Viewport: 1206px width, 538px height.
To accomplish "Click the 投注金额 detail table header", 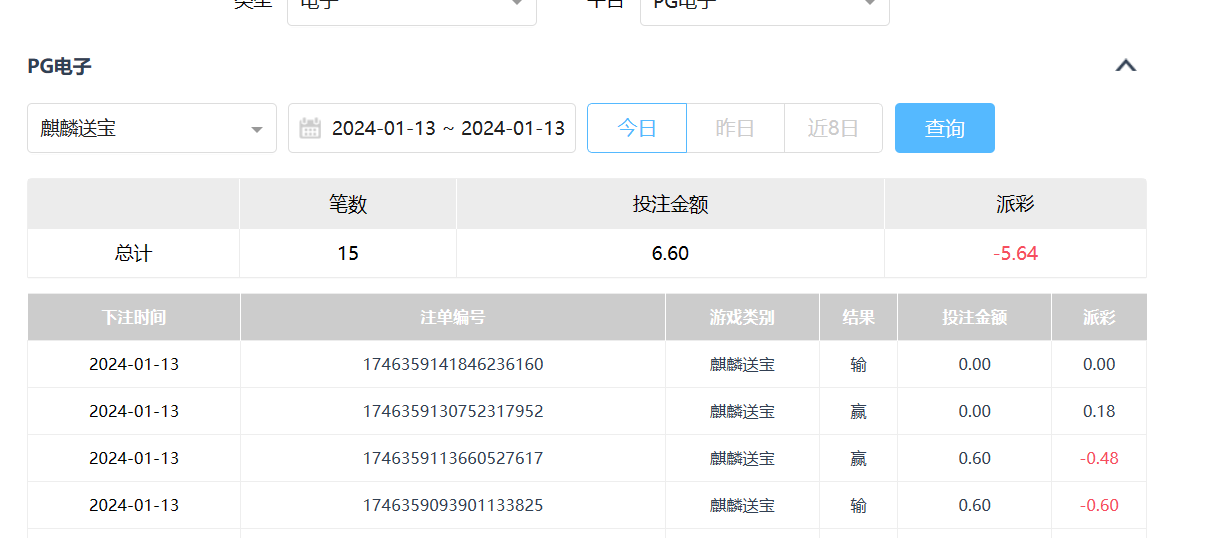I will click(974, 317).
